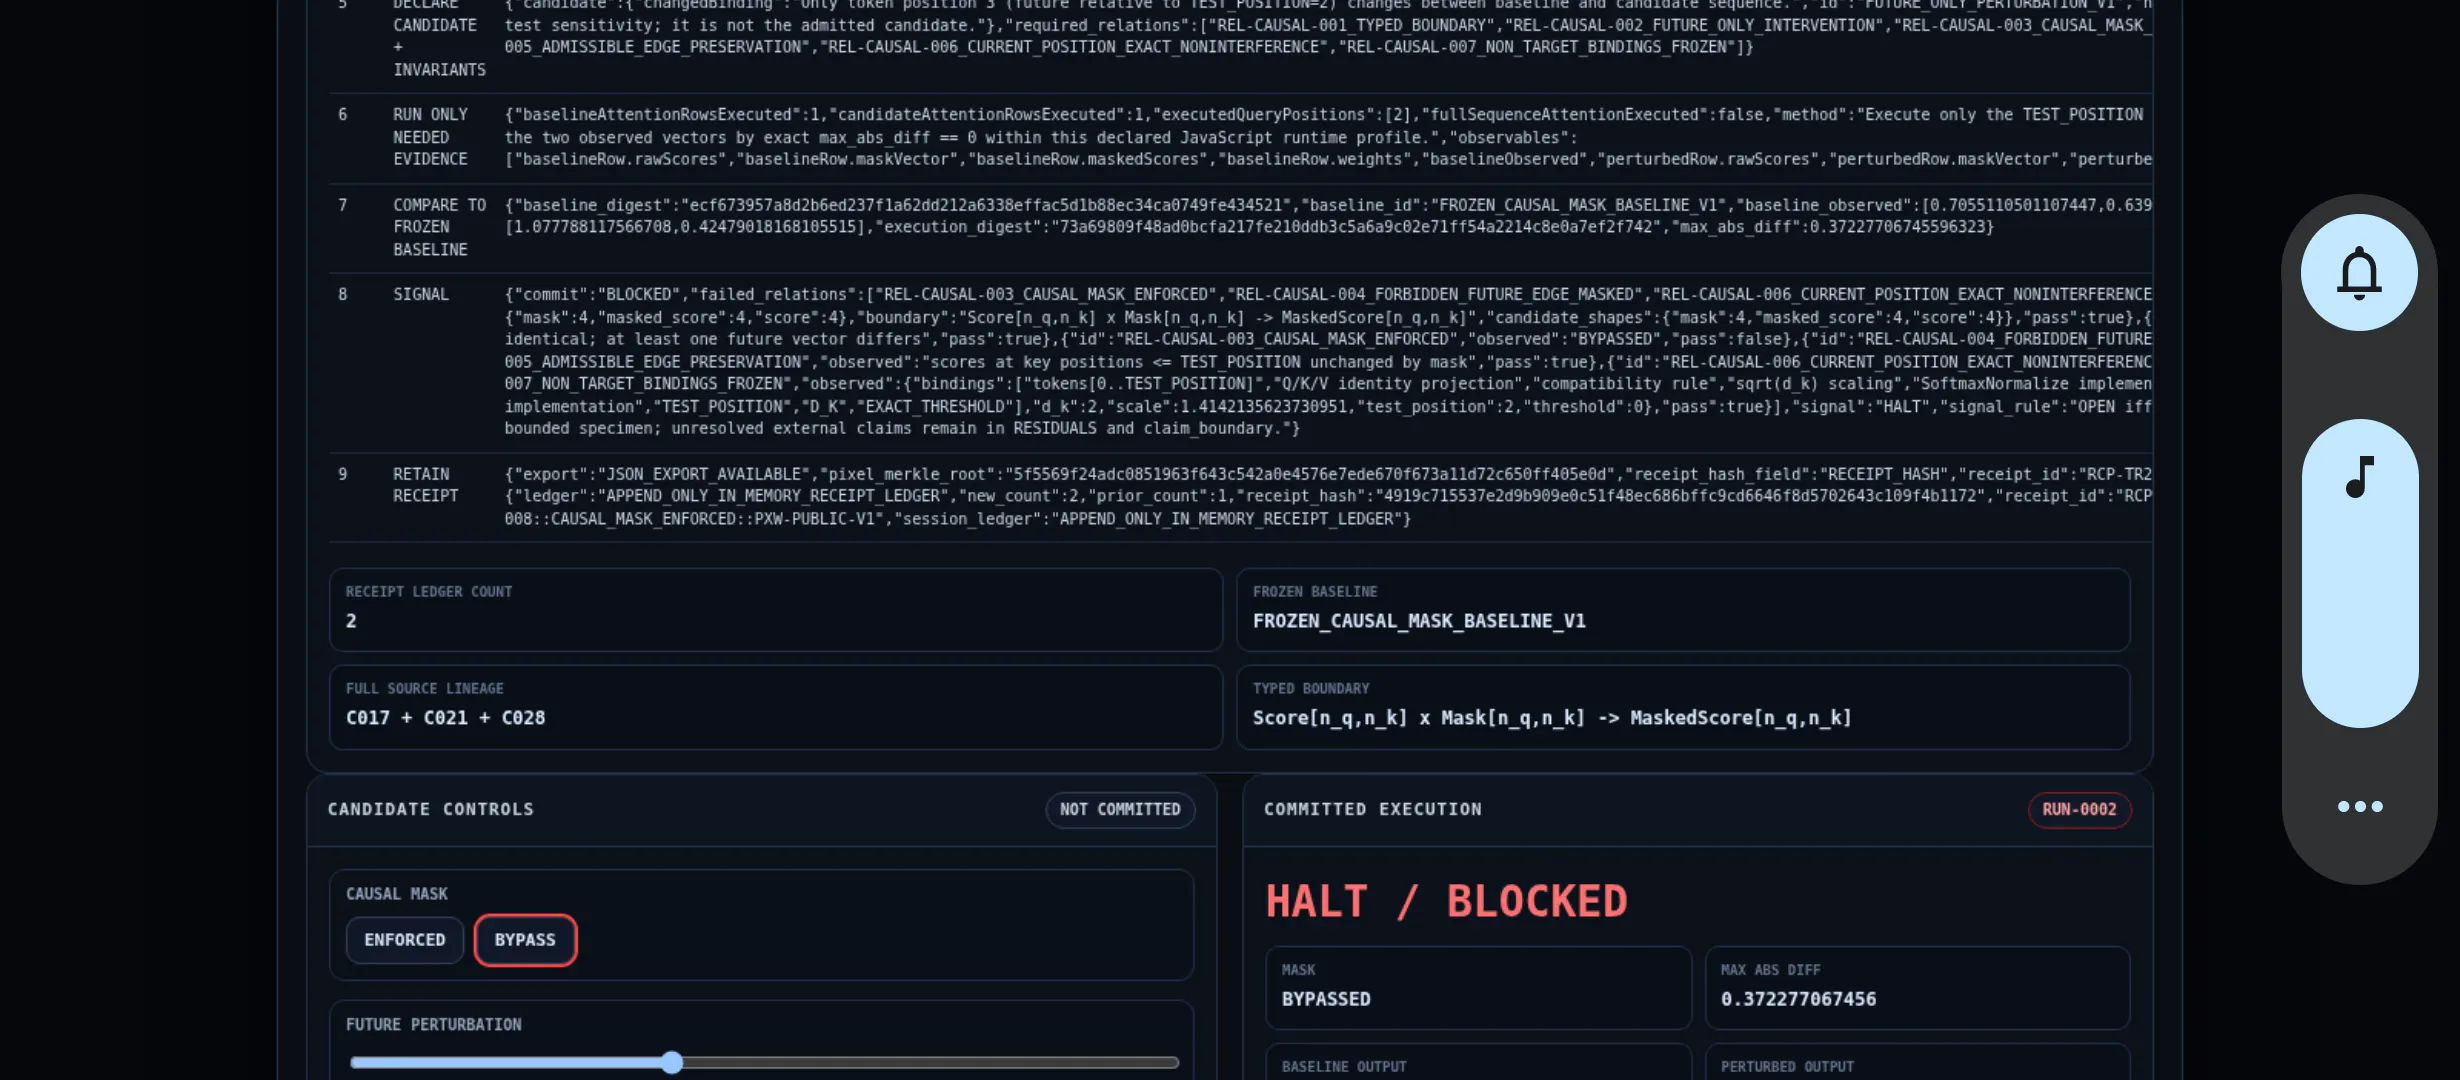Click the RUN ONLY NEEDED EVIDENCE row label

(430, 137)
